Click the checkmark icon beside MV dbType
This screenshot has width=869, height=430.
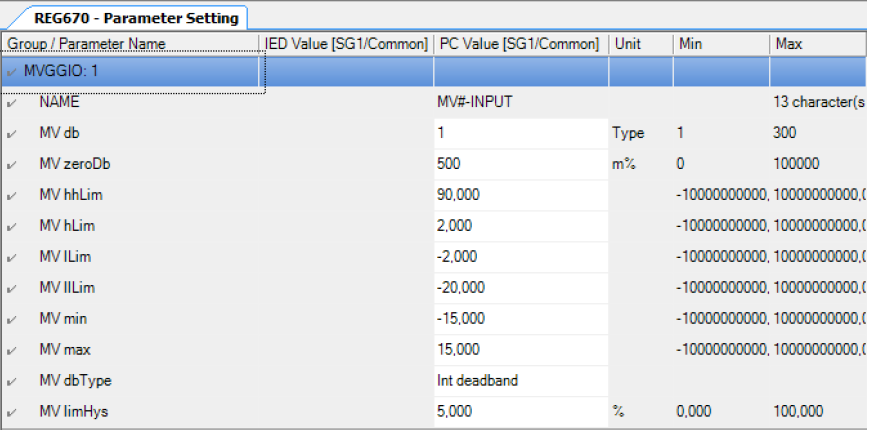click(11, 382)
